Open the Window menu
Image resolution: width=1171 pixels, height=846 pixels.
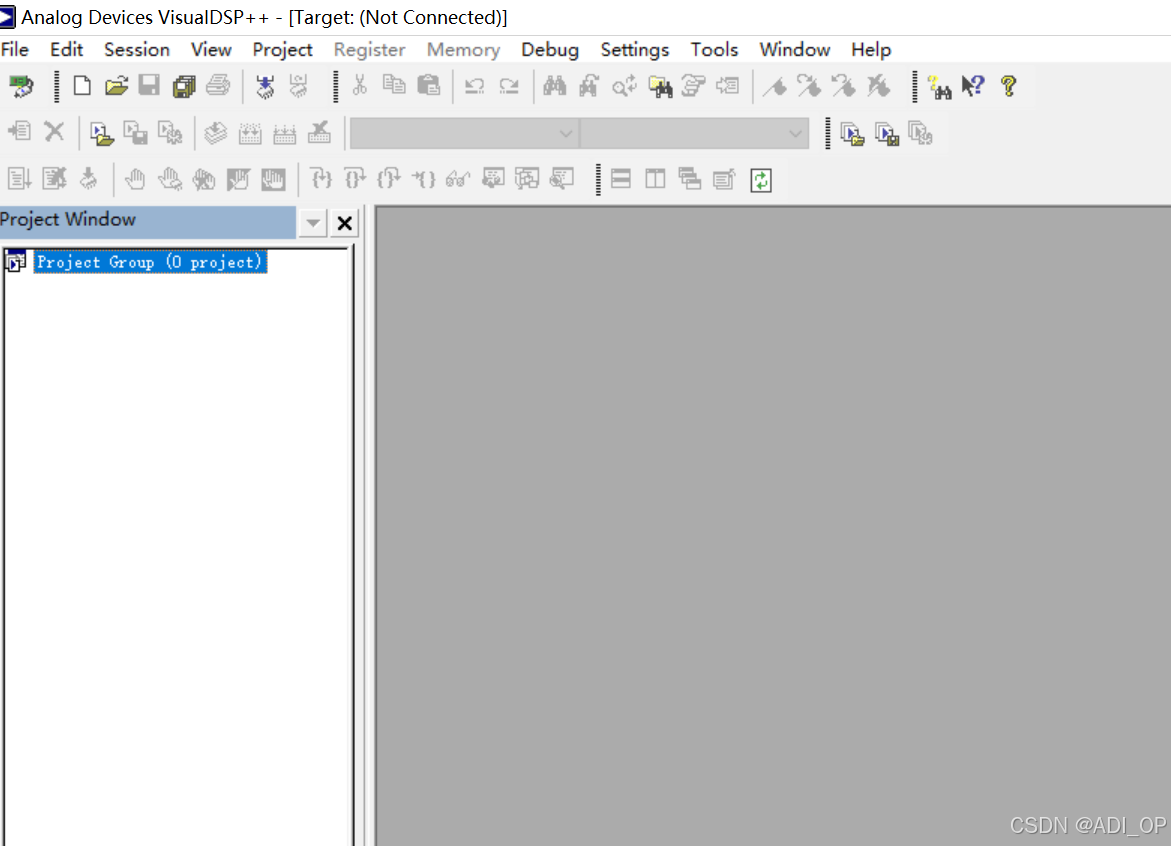click(x=795, y=49)
